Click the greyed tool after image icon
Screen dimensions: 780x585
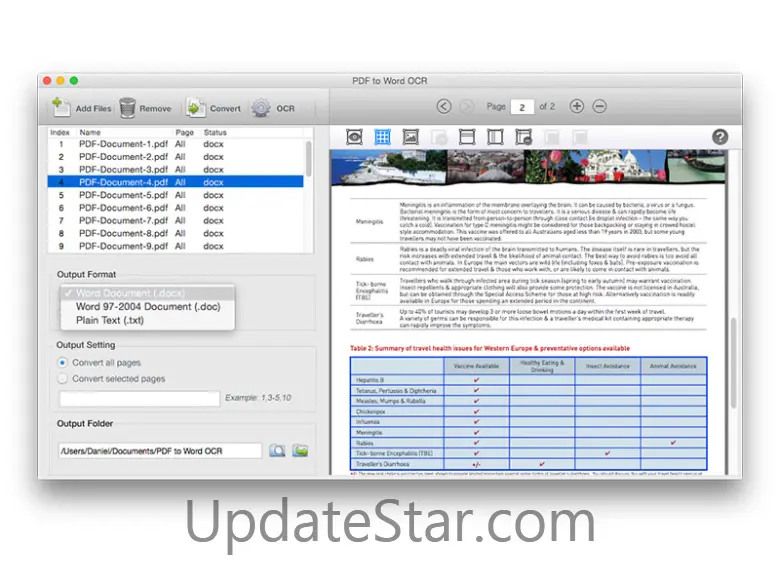point(439,137)
